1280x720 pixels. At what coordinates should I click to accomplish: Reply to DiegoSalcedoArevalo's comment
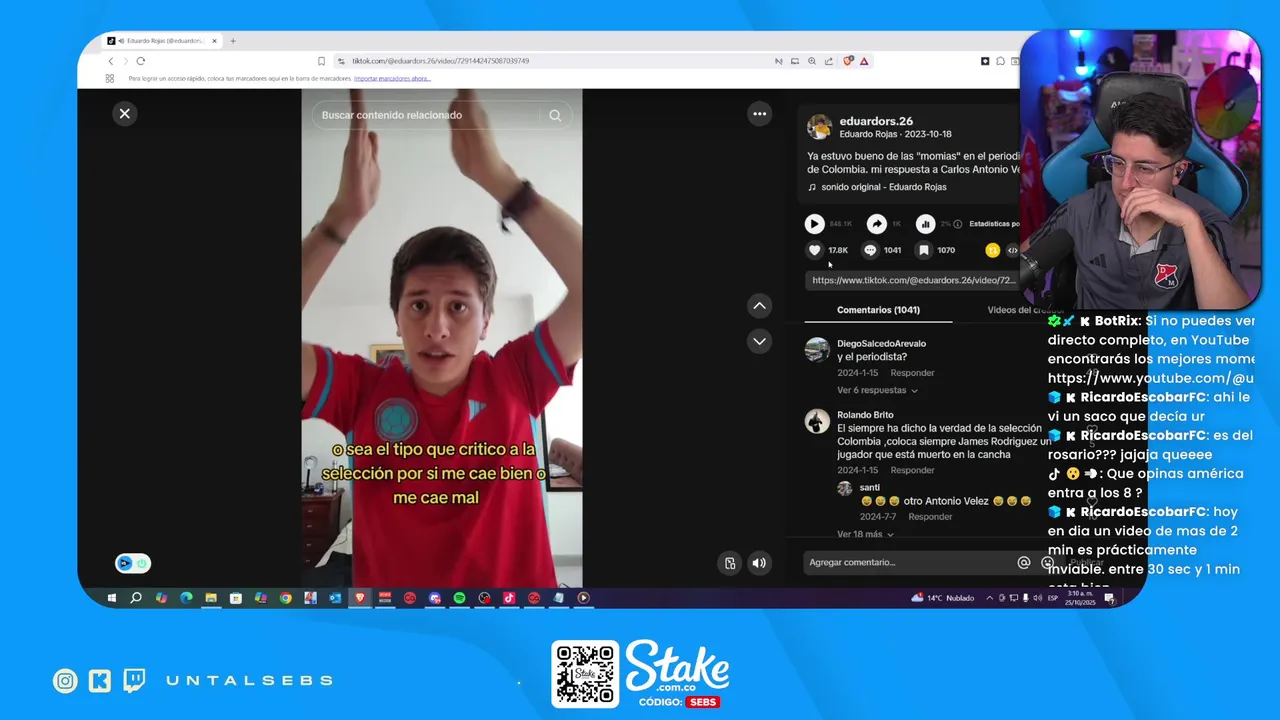(912, 373)
